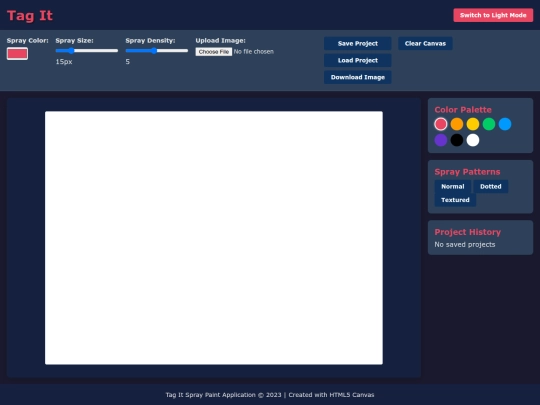Click the 'Spray Density:' label
The image size is (540, 405).
[150, 41]
